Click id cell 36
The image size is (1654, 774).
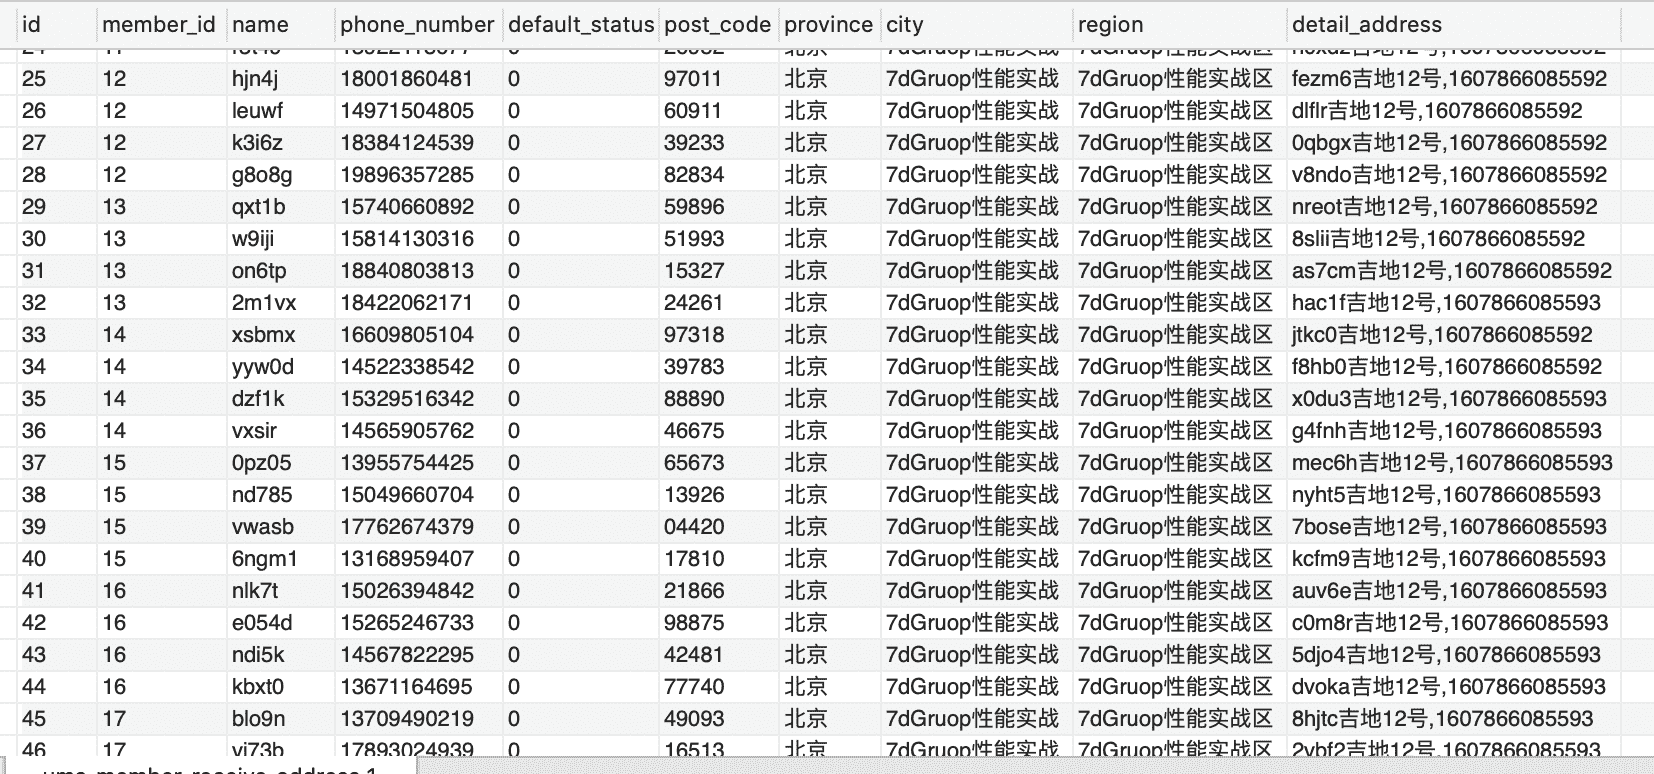34,431
